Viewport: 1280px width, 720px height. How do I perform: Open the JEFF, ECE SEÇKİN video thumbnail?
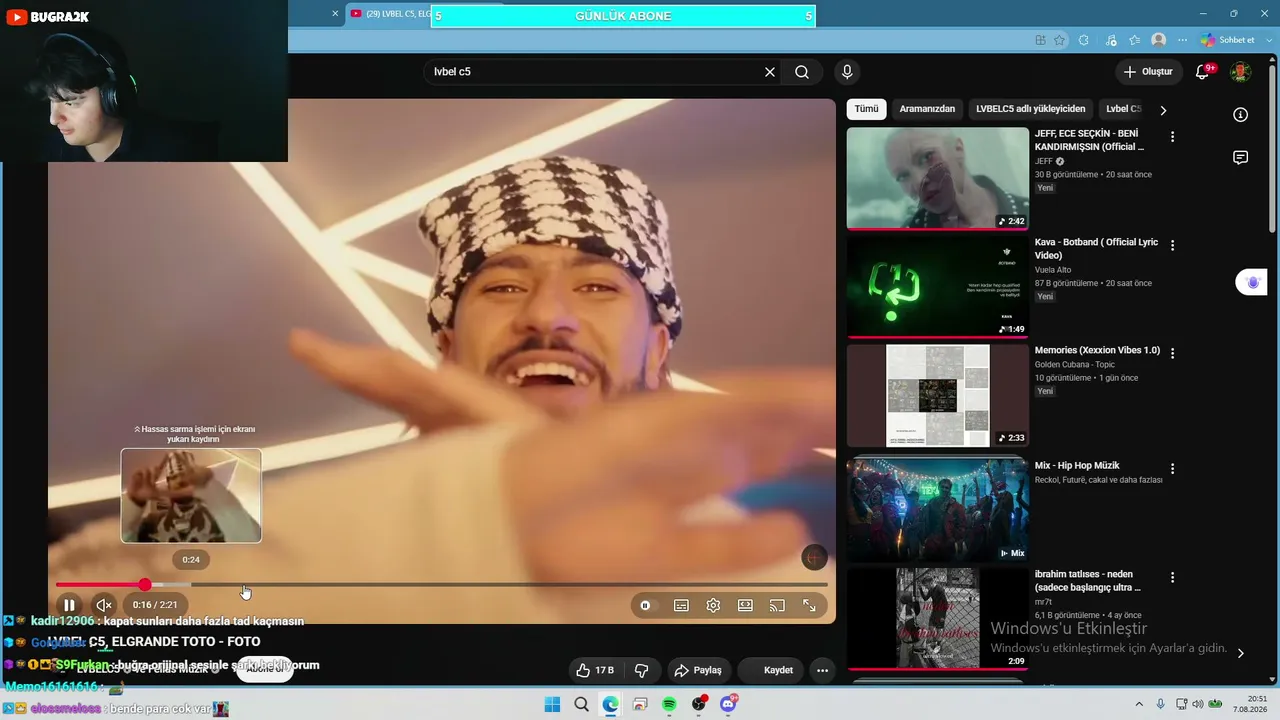click(x=938, y=178)
